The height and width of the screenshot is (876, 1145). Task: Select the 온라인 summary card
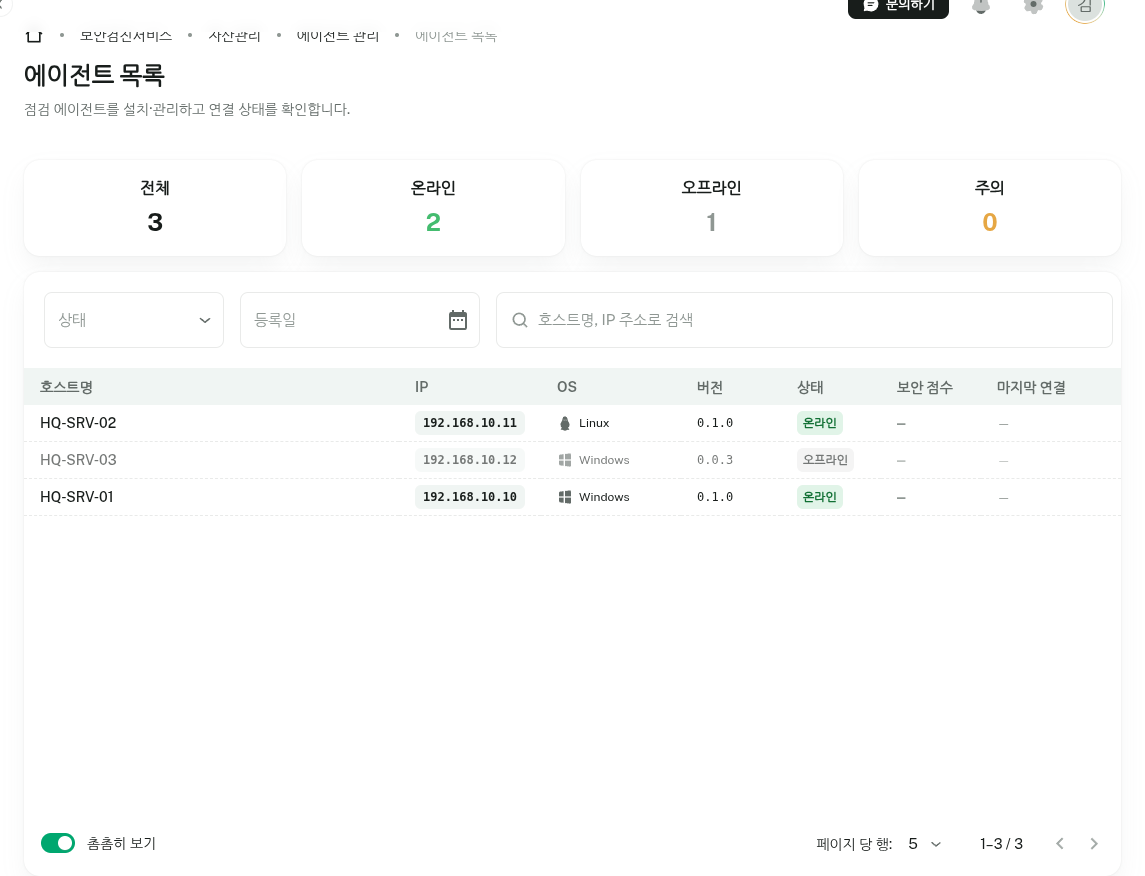pyautogui.click(x=433, y=208)
